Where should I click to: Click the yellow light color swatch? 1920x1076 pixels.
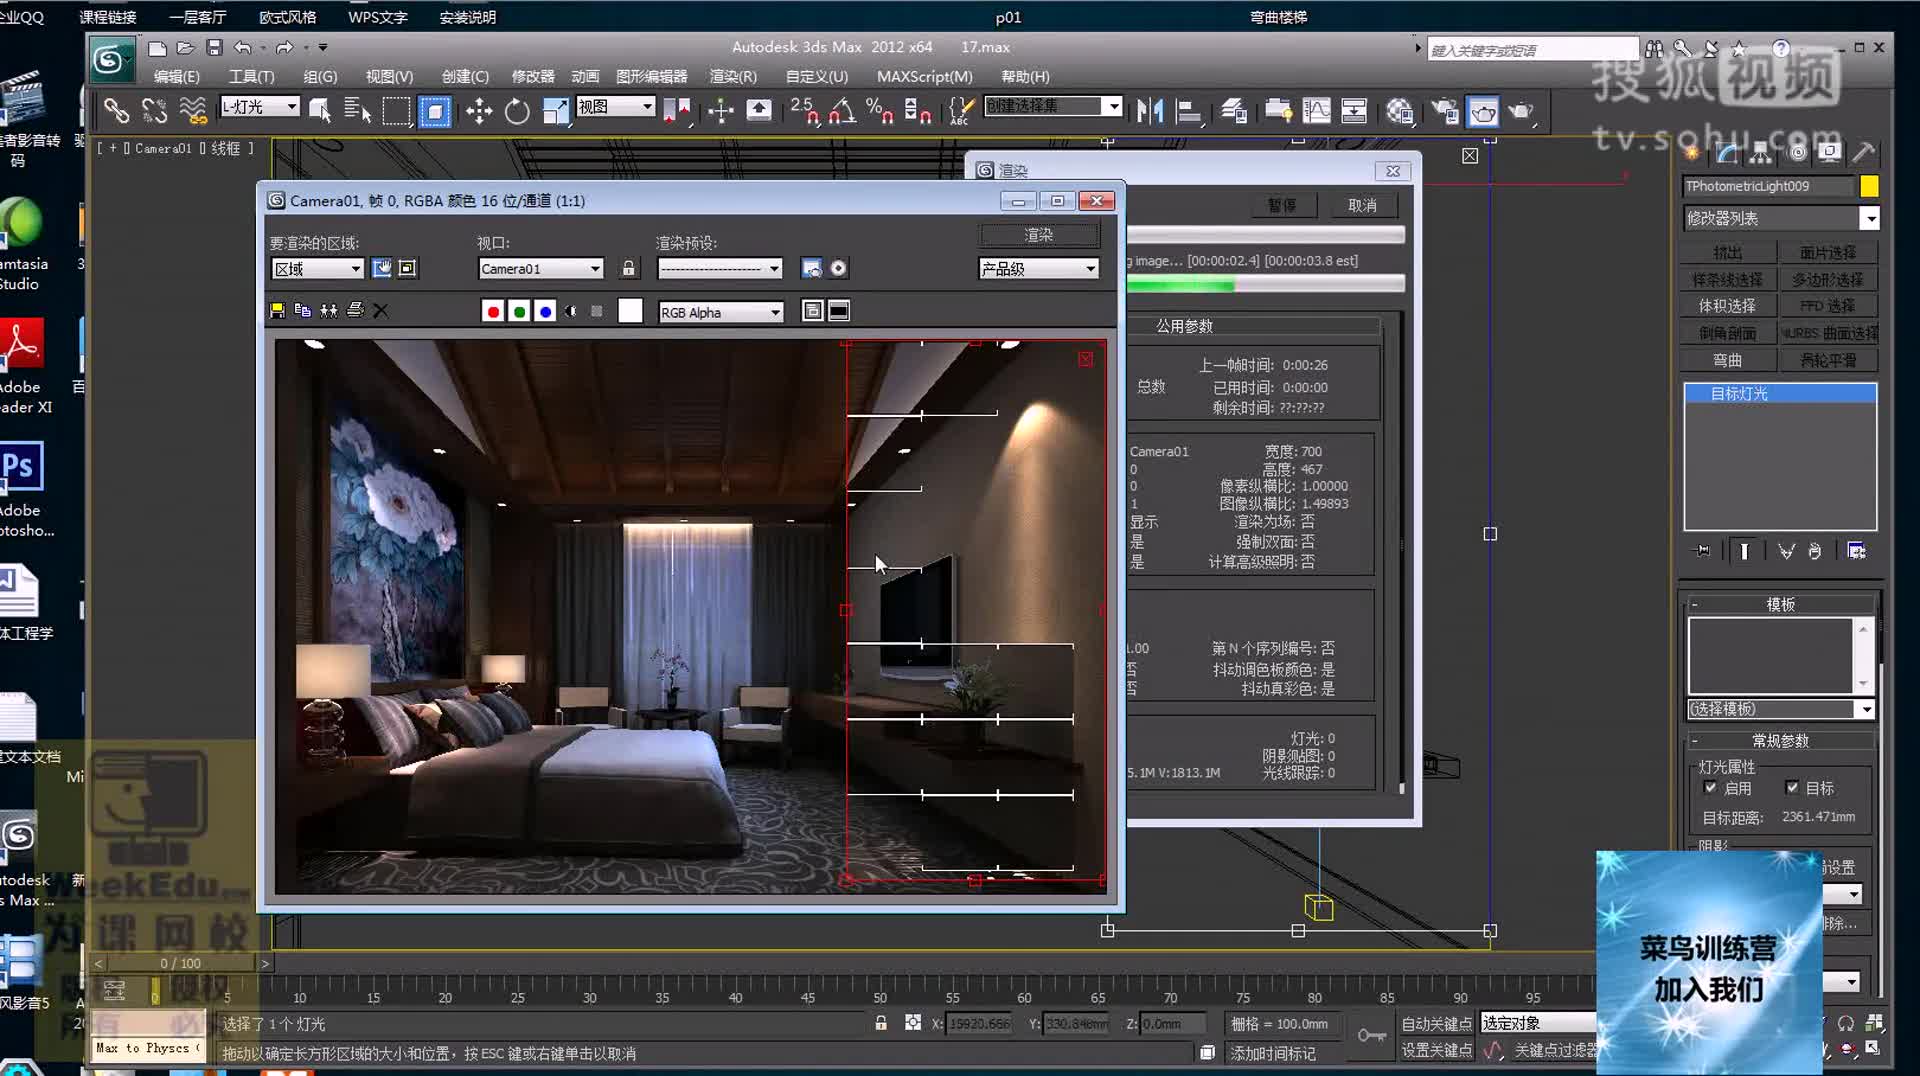(x=1869, y=186)
